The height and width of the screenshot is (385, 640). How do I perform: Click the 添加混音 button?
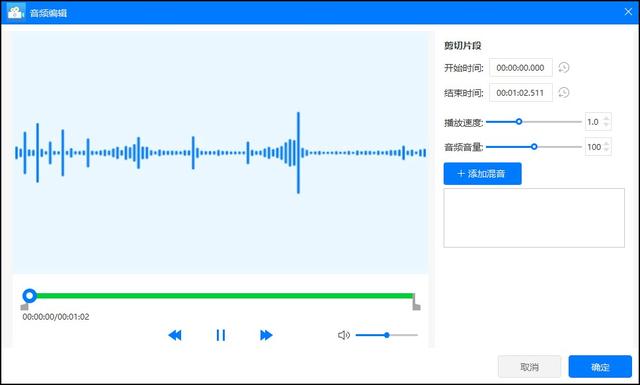[482, 174]
